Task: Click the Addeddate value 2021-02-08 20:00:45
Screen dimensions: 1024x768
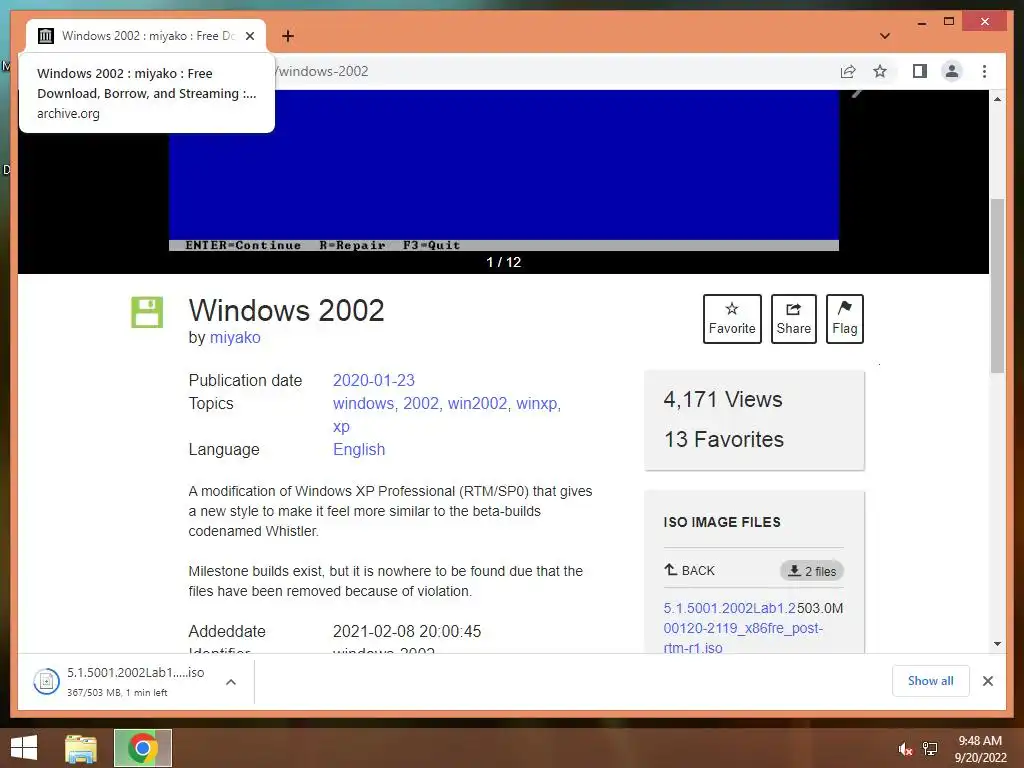Action: point(407,632)
